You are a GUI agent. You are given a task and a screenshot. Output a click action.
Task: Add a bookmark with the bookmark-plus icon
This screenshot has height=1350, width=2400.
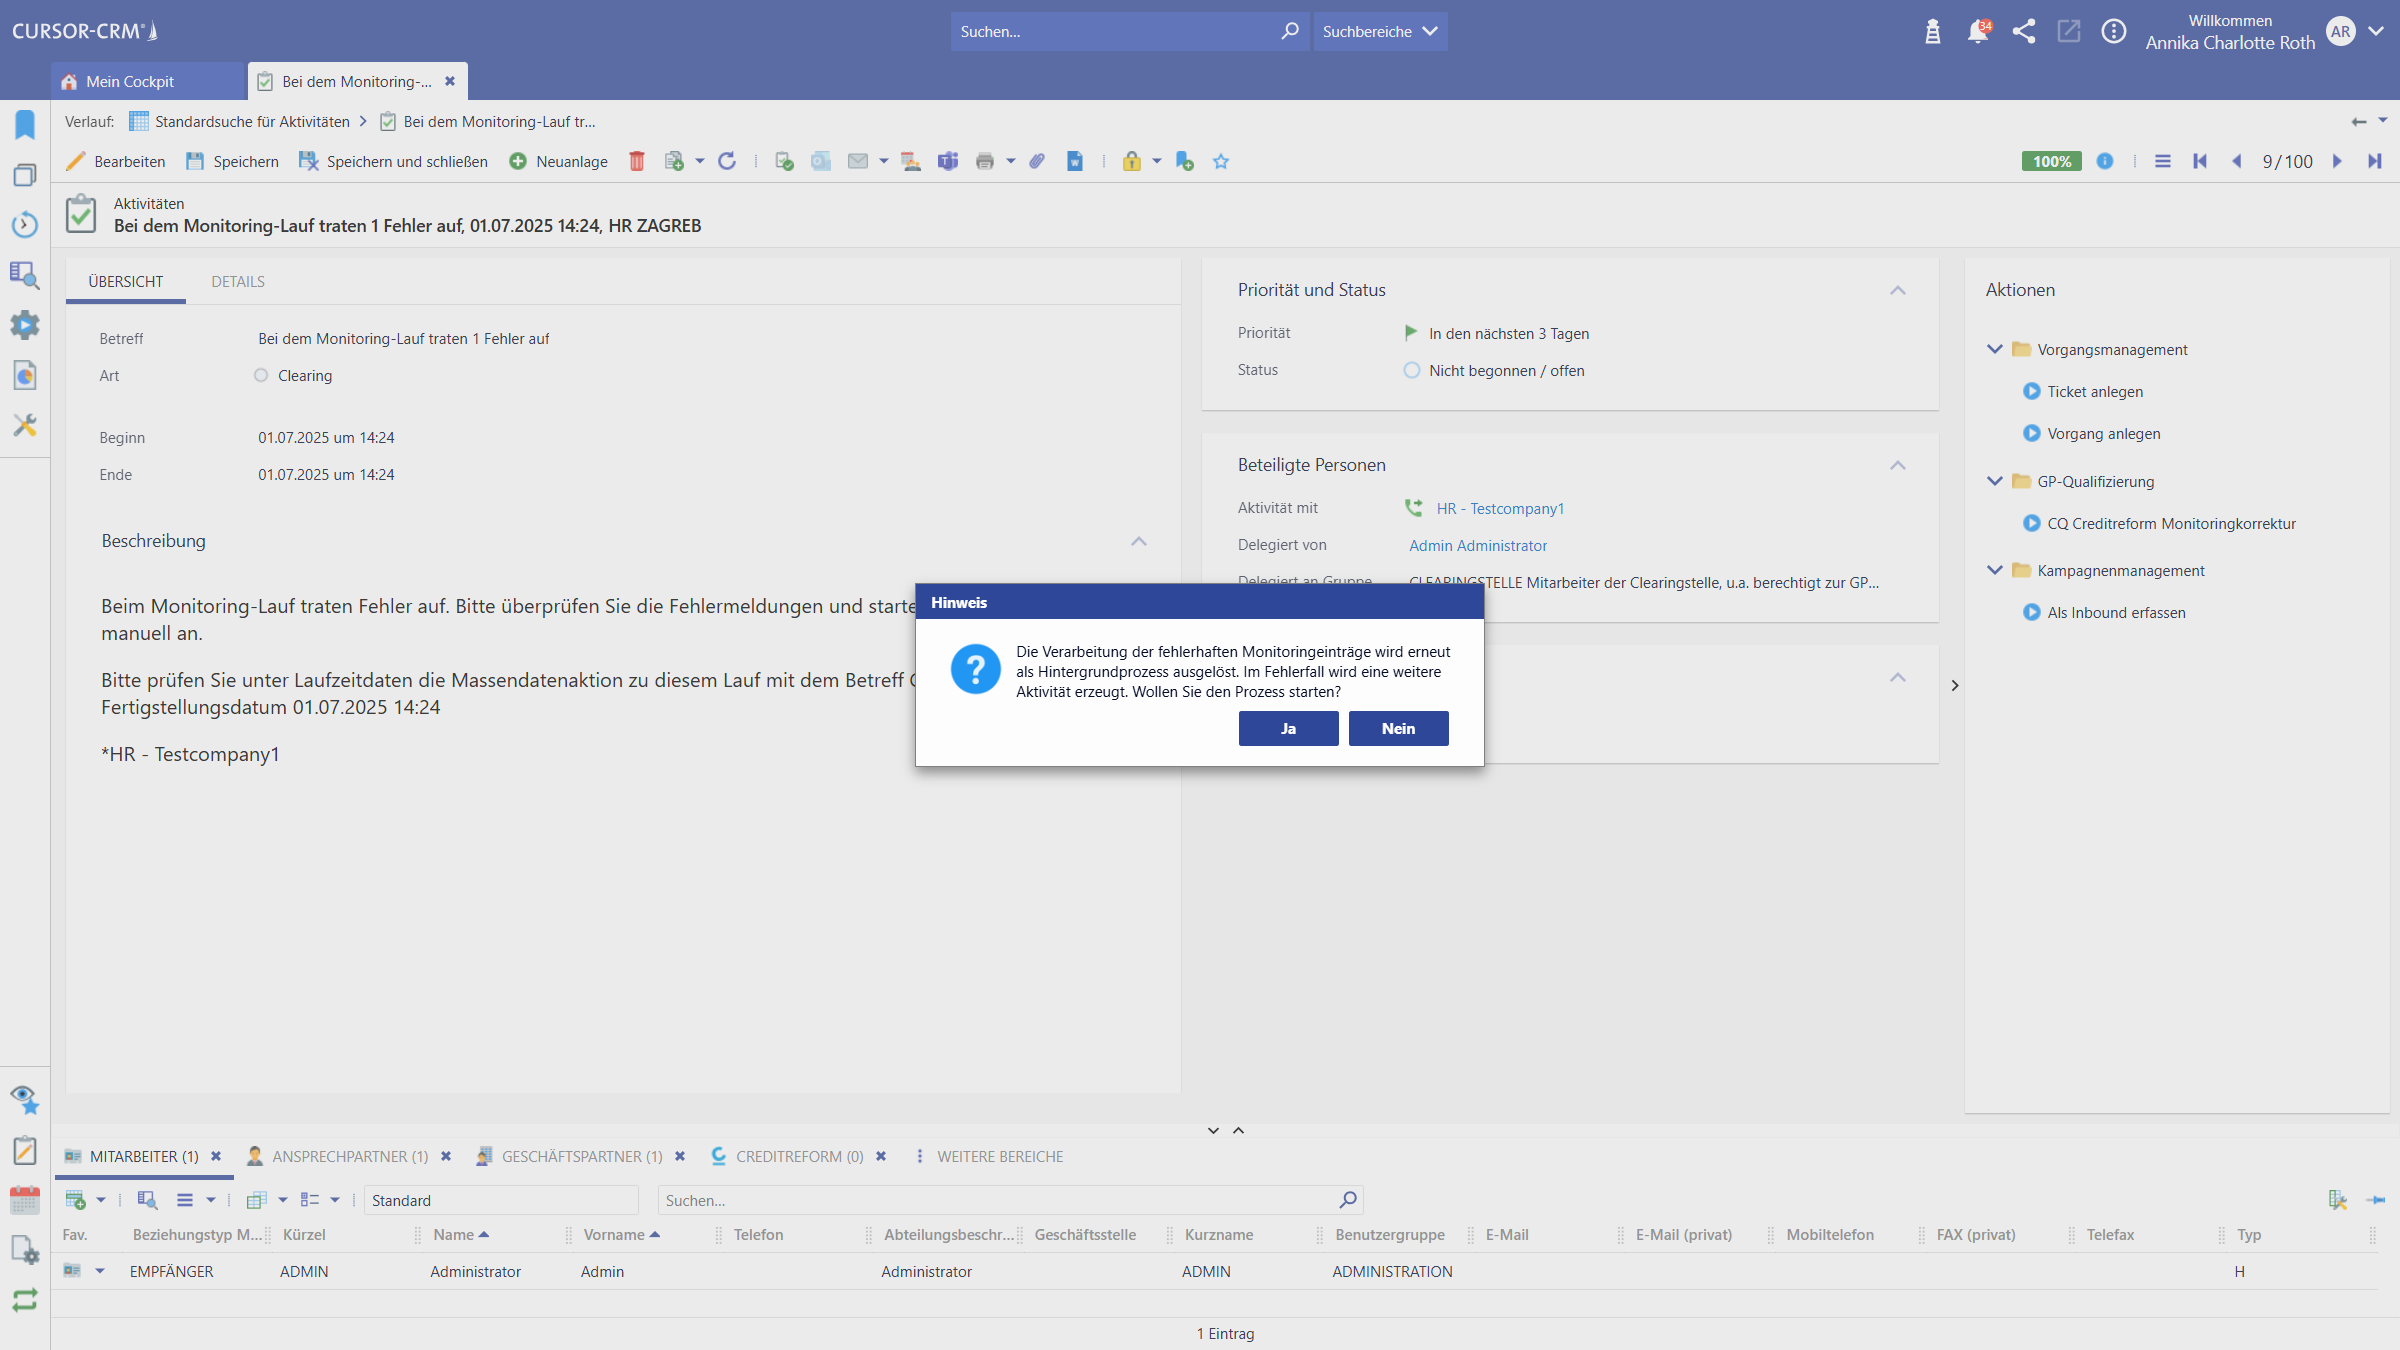pos(1185,161)
